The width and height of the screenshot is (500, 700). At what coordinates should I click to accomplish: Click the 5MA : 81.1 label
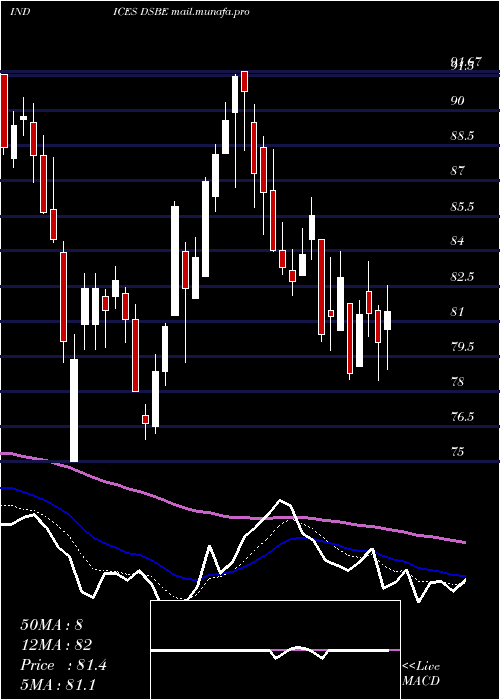click(58, 685)
